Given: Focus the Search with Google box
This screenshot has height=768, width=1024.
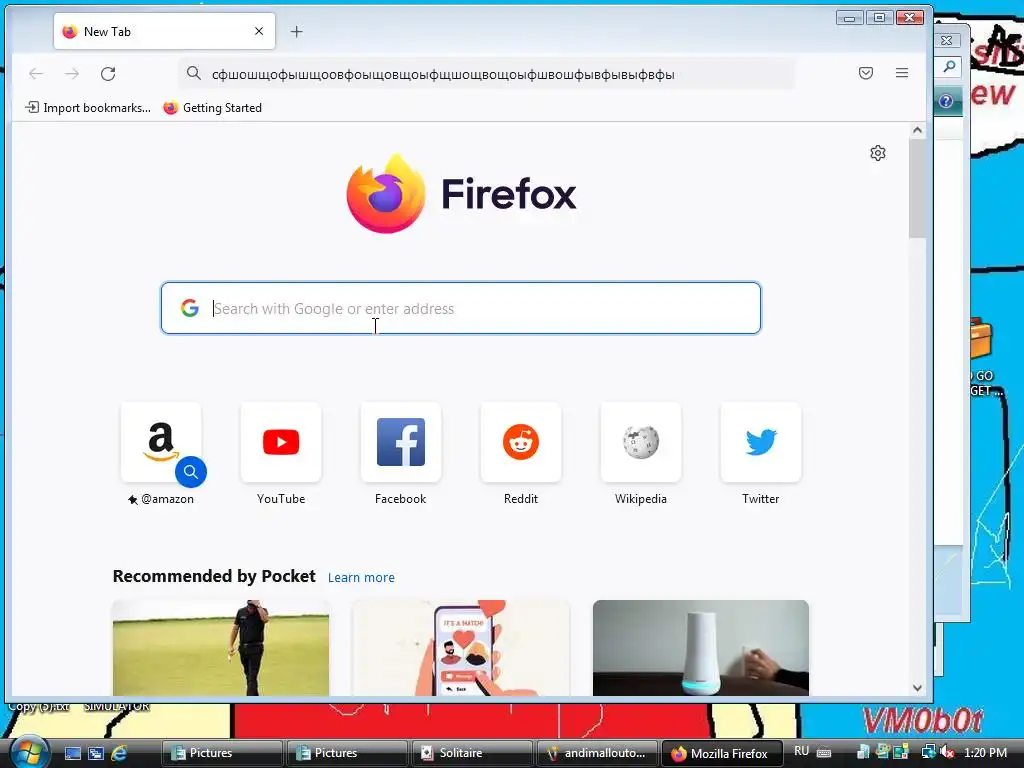Looking at the screenshot, I should tap(461, 308).
